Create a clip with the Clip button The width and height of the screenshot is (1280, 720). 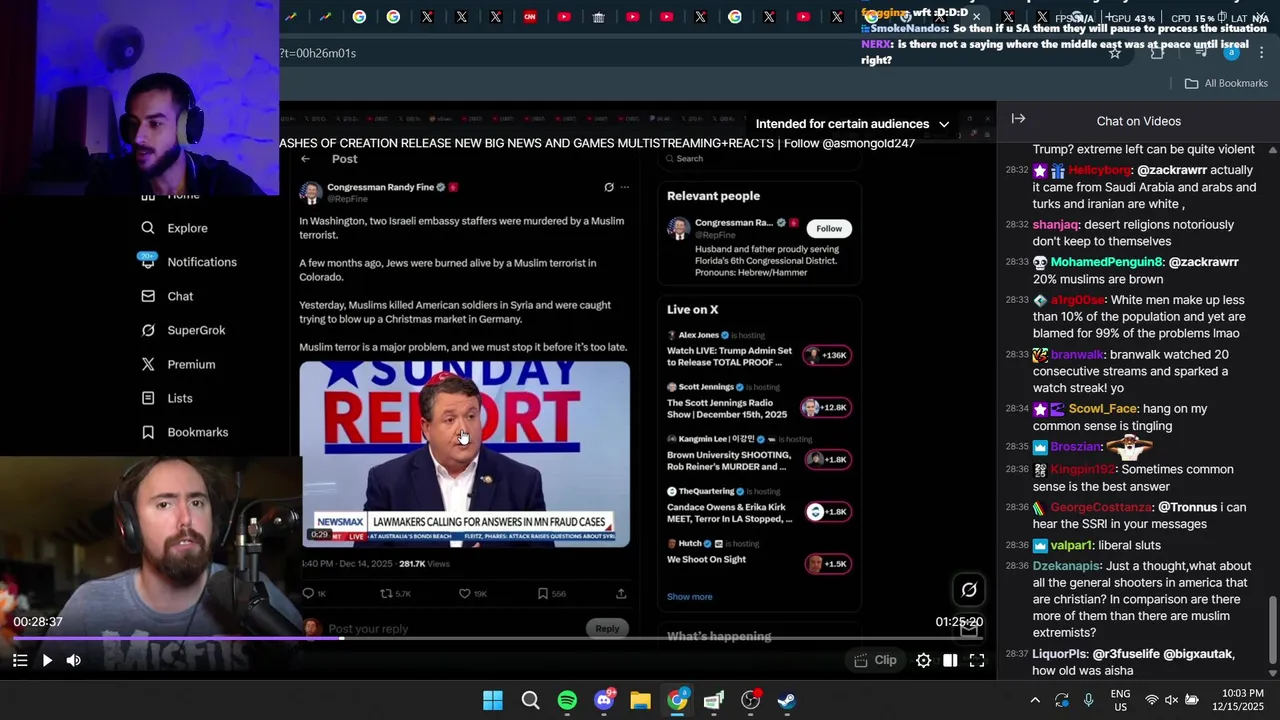[875, 660]
